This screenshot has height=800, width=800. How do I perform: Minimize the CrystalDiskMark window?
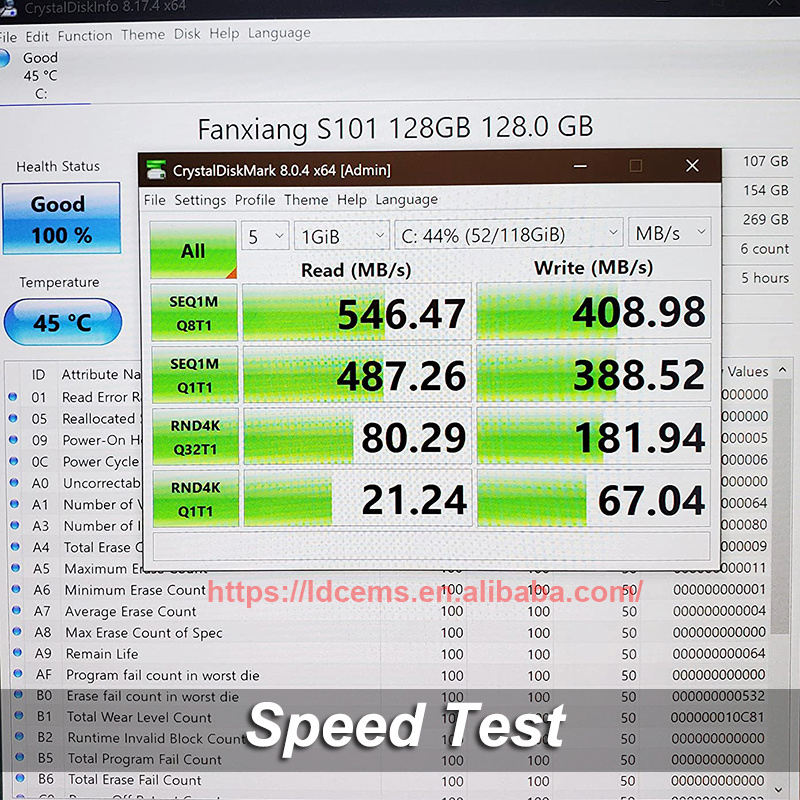[x=580, y=166]
